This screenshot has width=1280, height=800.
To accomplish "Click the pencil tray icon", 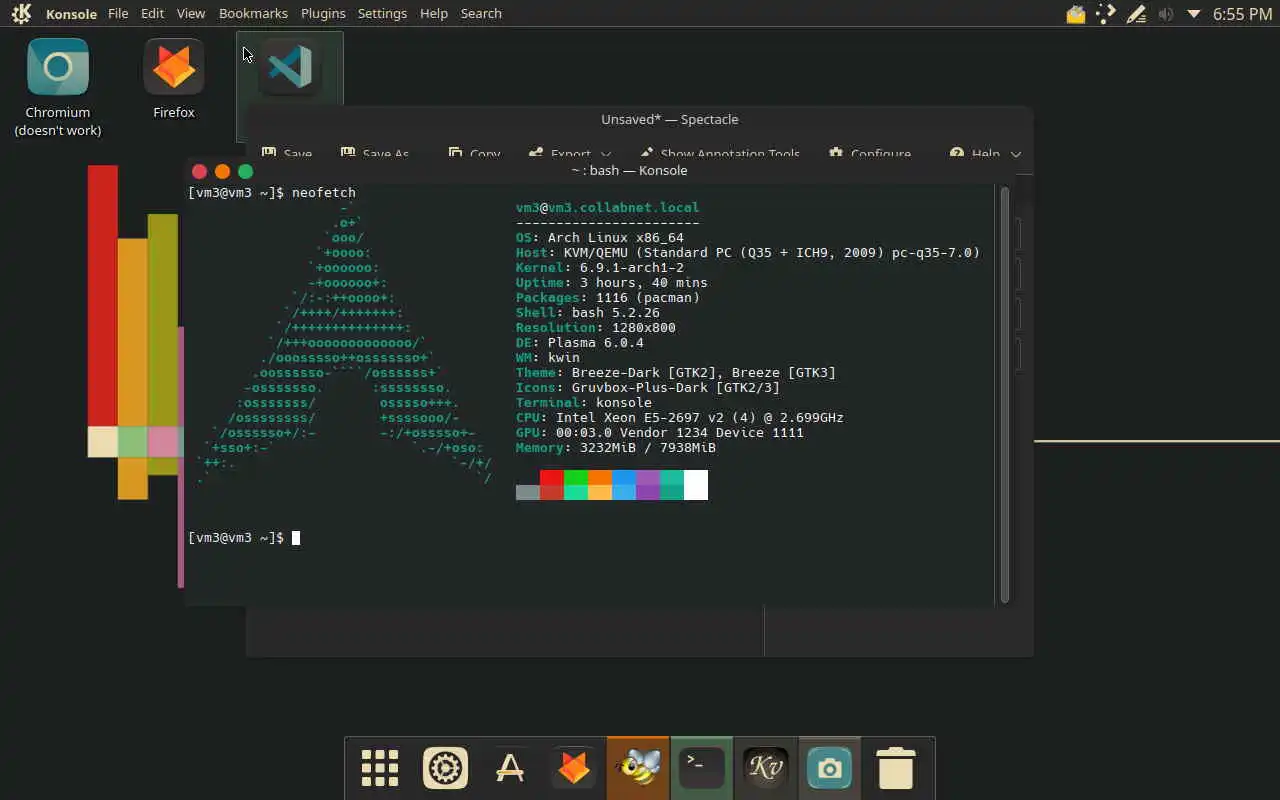I will click(1136, 14).
